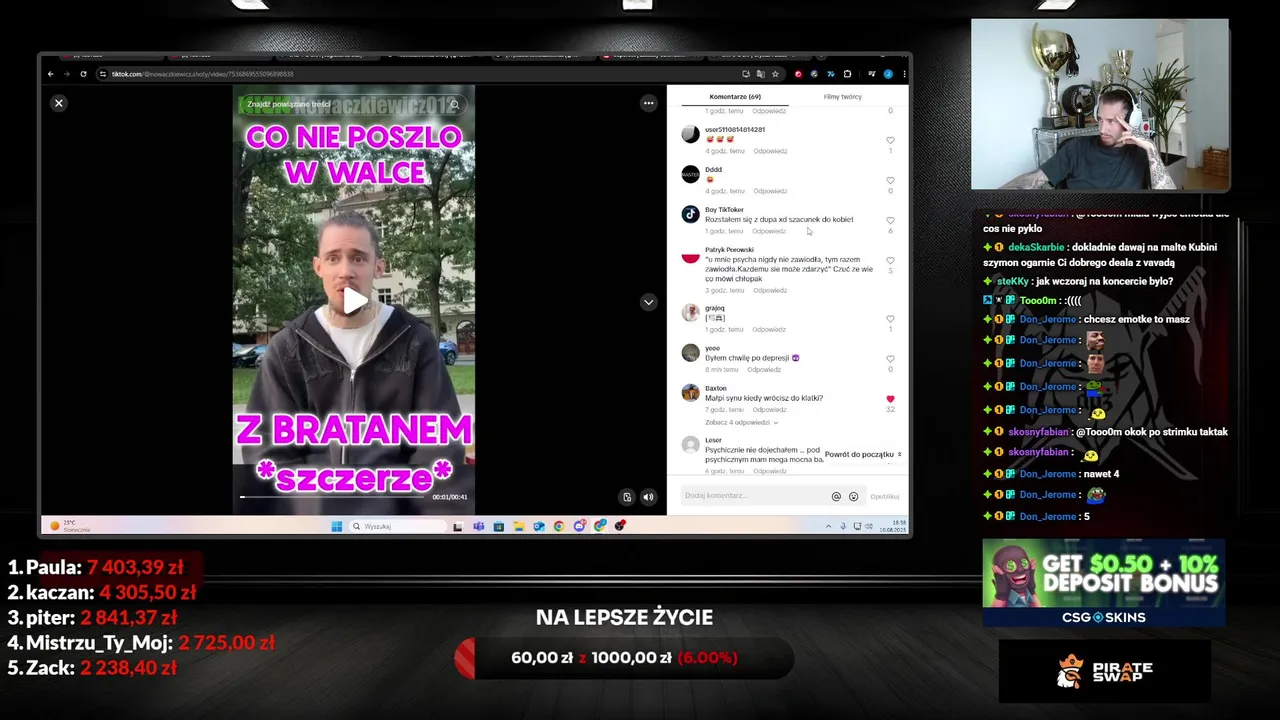Image resolution: width=1280 pixels, height=720 pixels.
Task: Reply to Boy TikToker via Odpowiedz
Action: [770, 231]
